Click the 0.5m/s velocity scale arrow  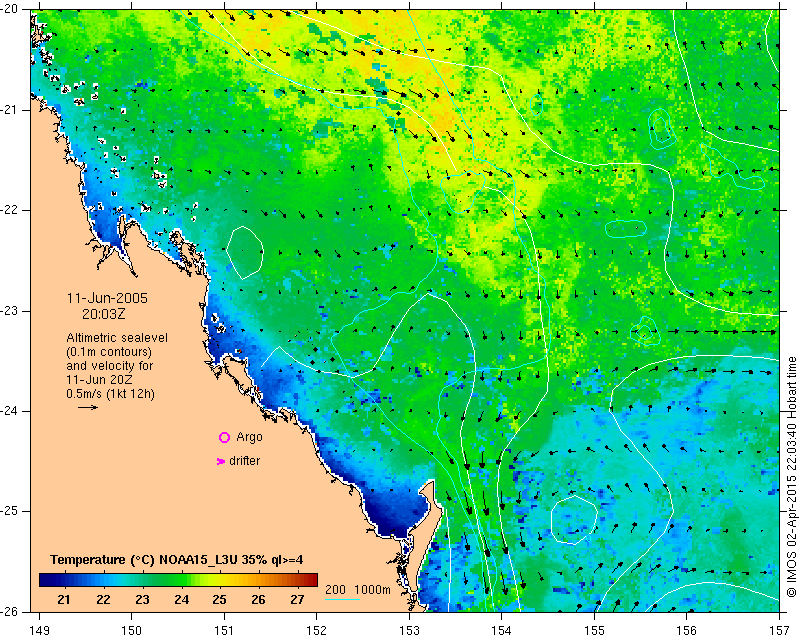point(88,407)
